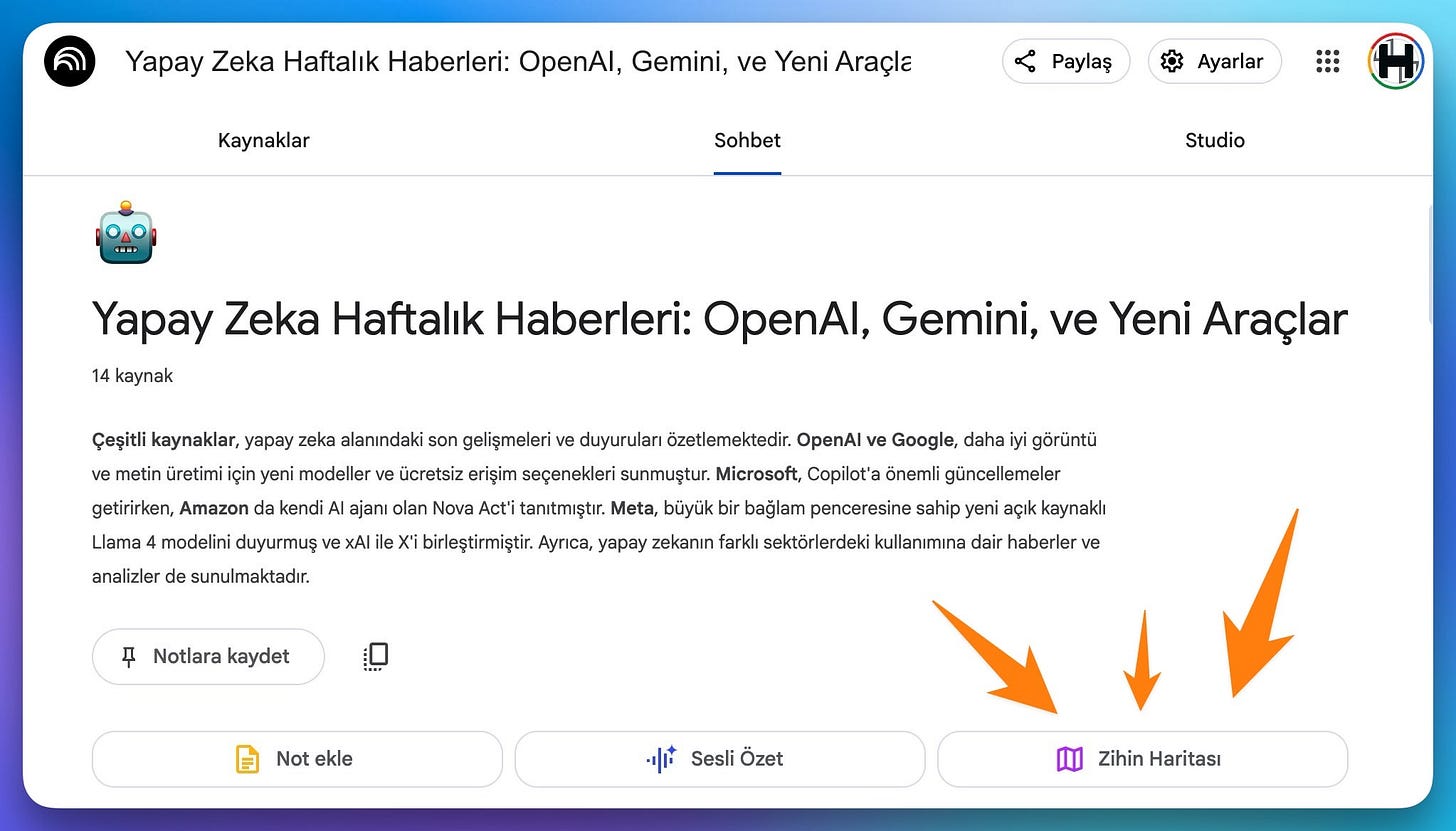
Task: Generate a Sesli Özet audio overview
Action: [720, 759]
